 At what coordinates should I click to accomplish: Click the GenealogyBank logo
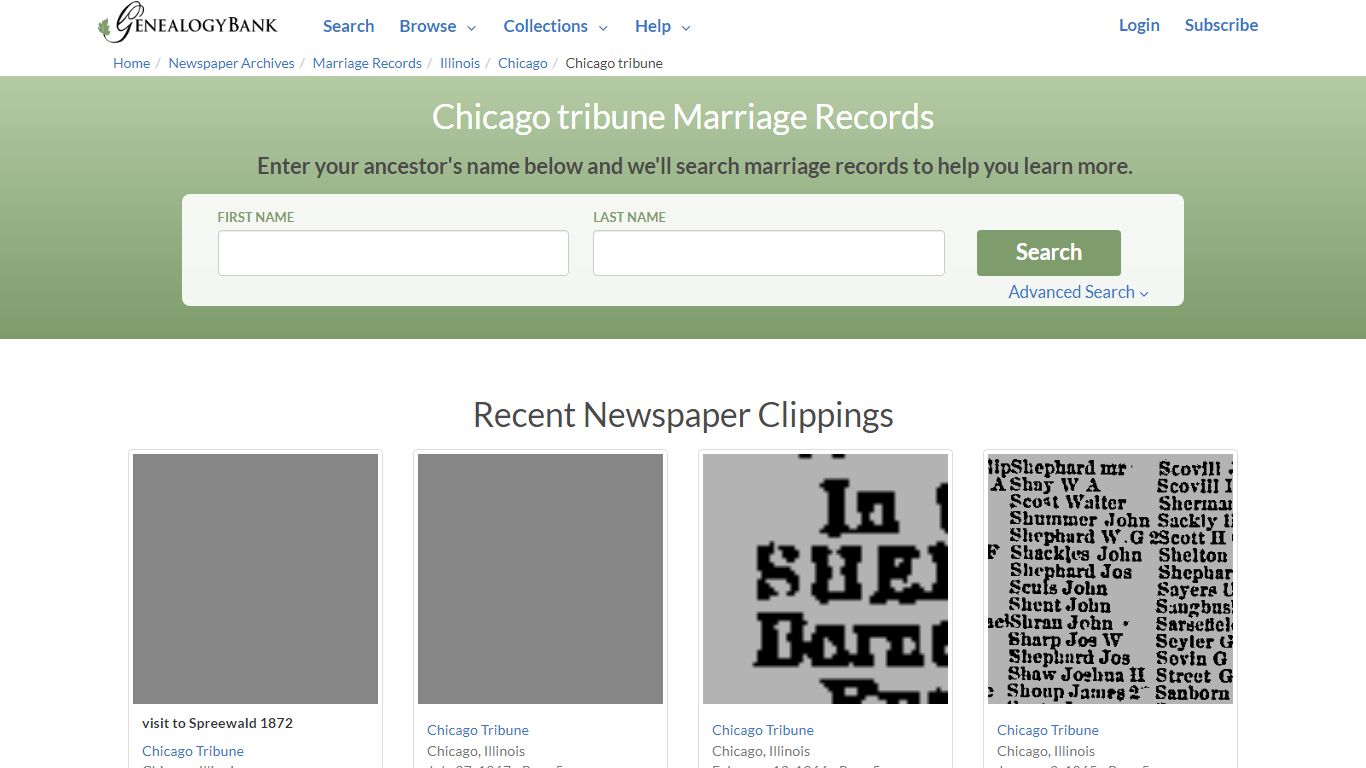click(x=188, y=24)
